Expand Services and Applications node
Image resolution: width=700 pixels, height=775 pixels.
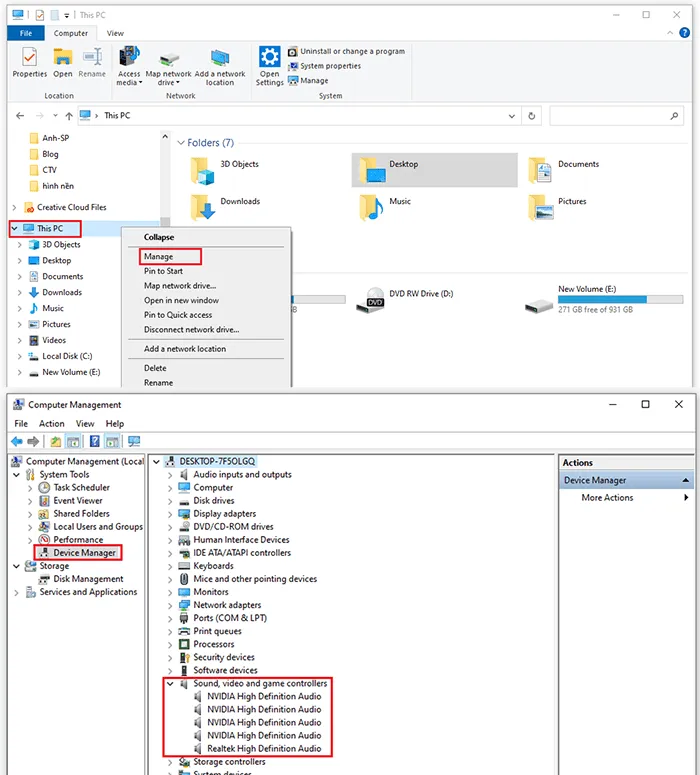coord(16,592)
